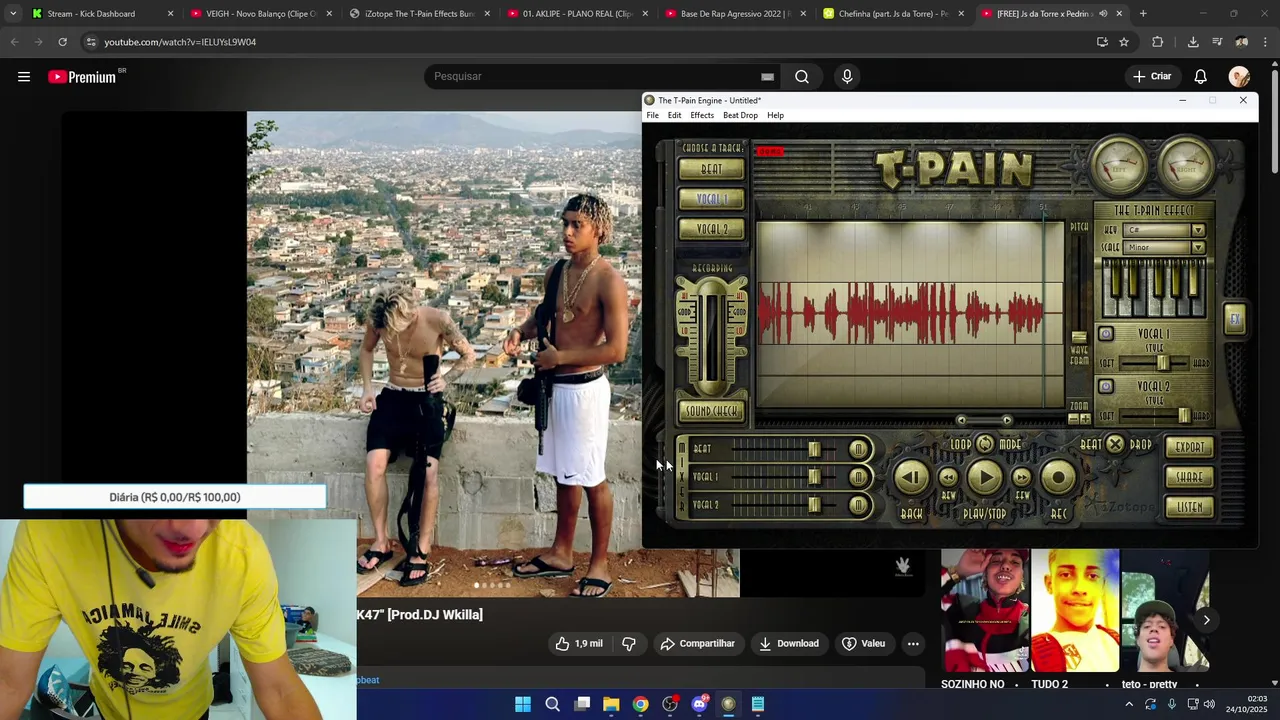The width and height of the screenshot is (1280, 720).
Task: Open the SOZINHO NO short thumbnail
Action: click(985, 610)
